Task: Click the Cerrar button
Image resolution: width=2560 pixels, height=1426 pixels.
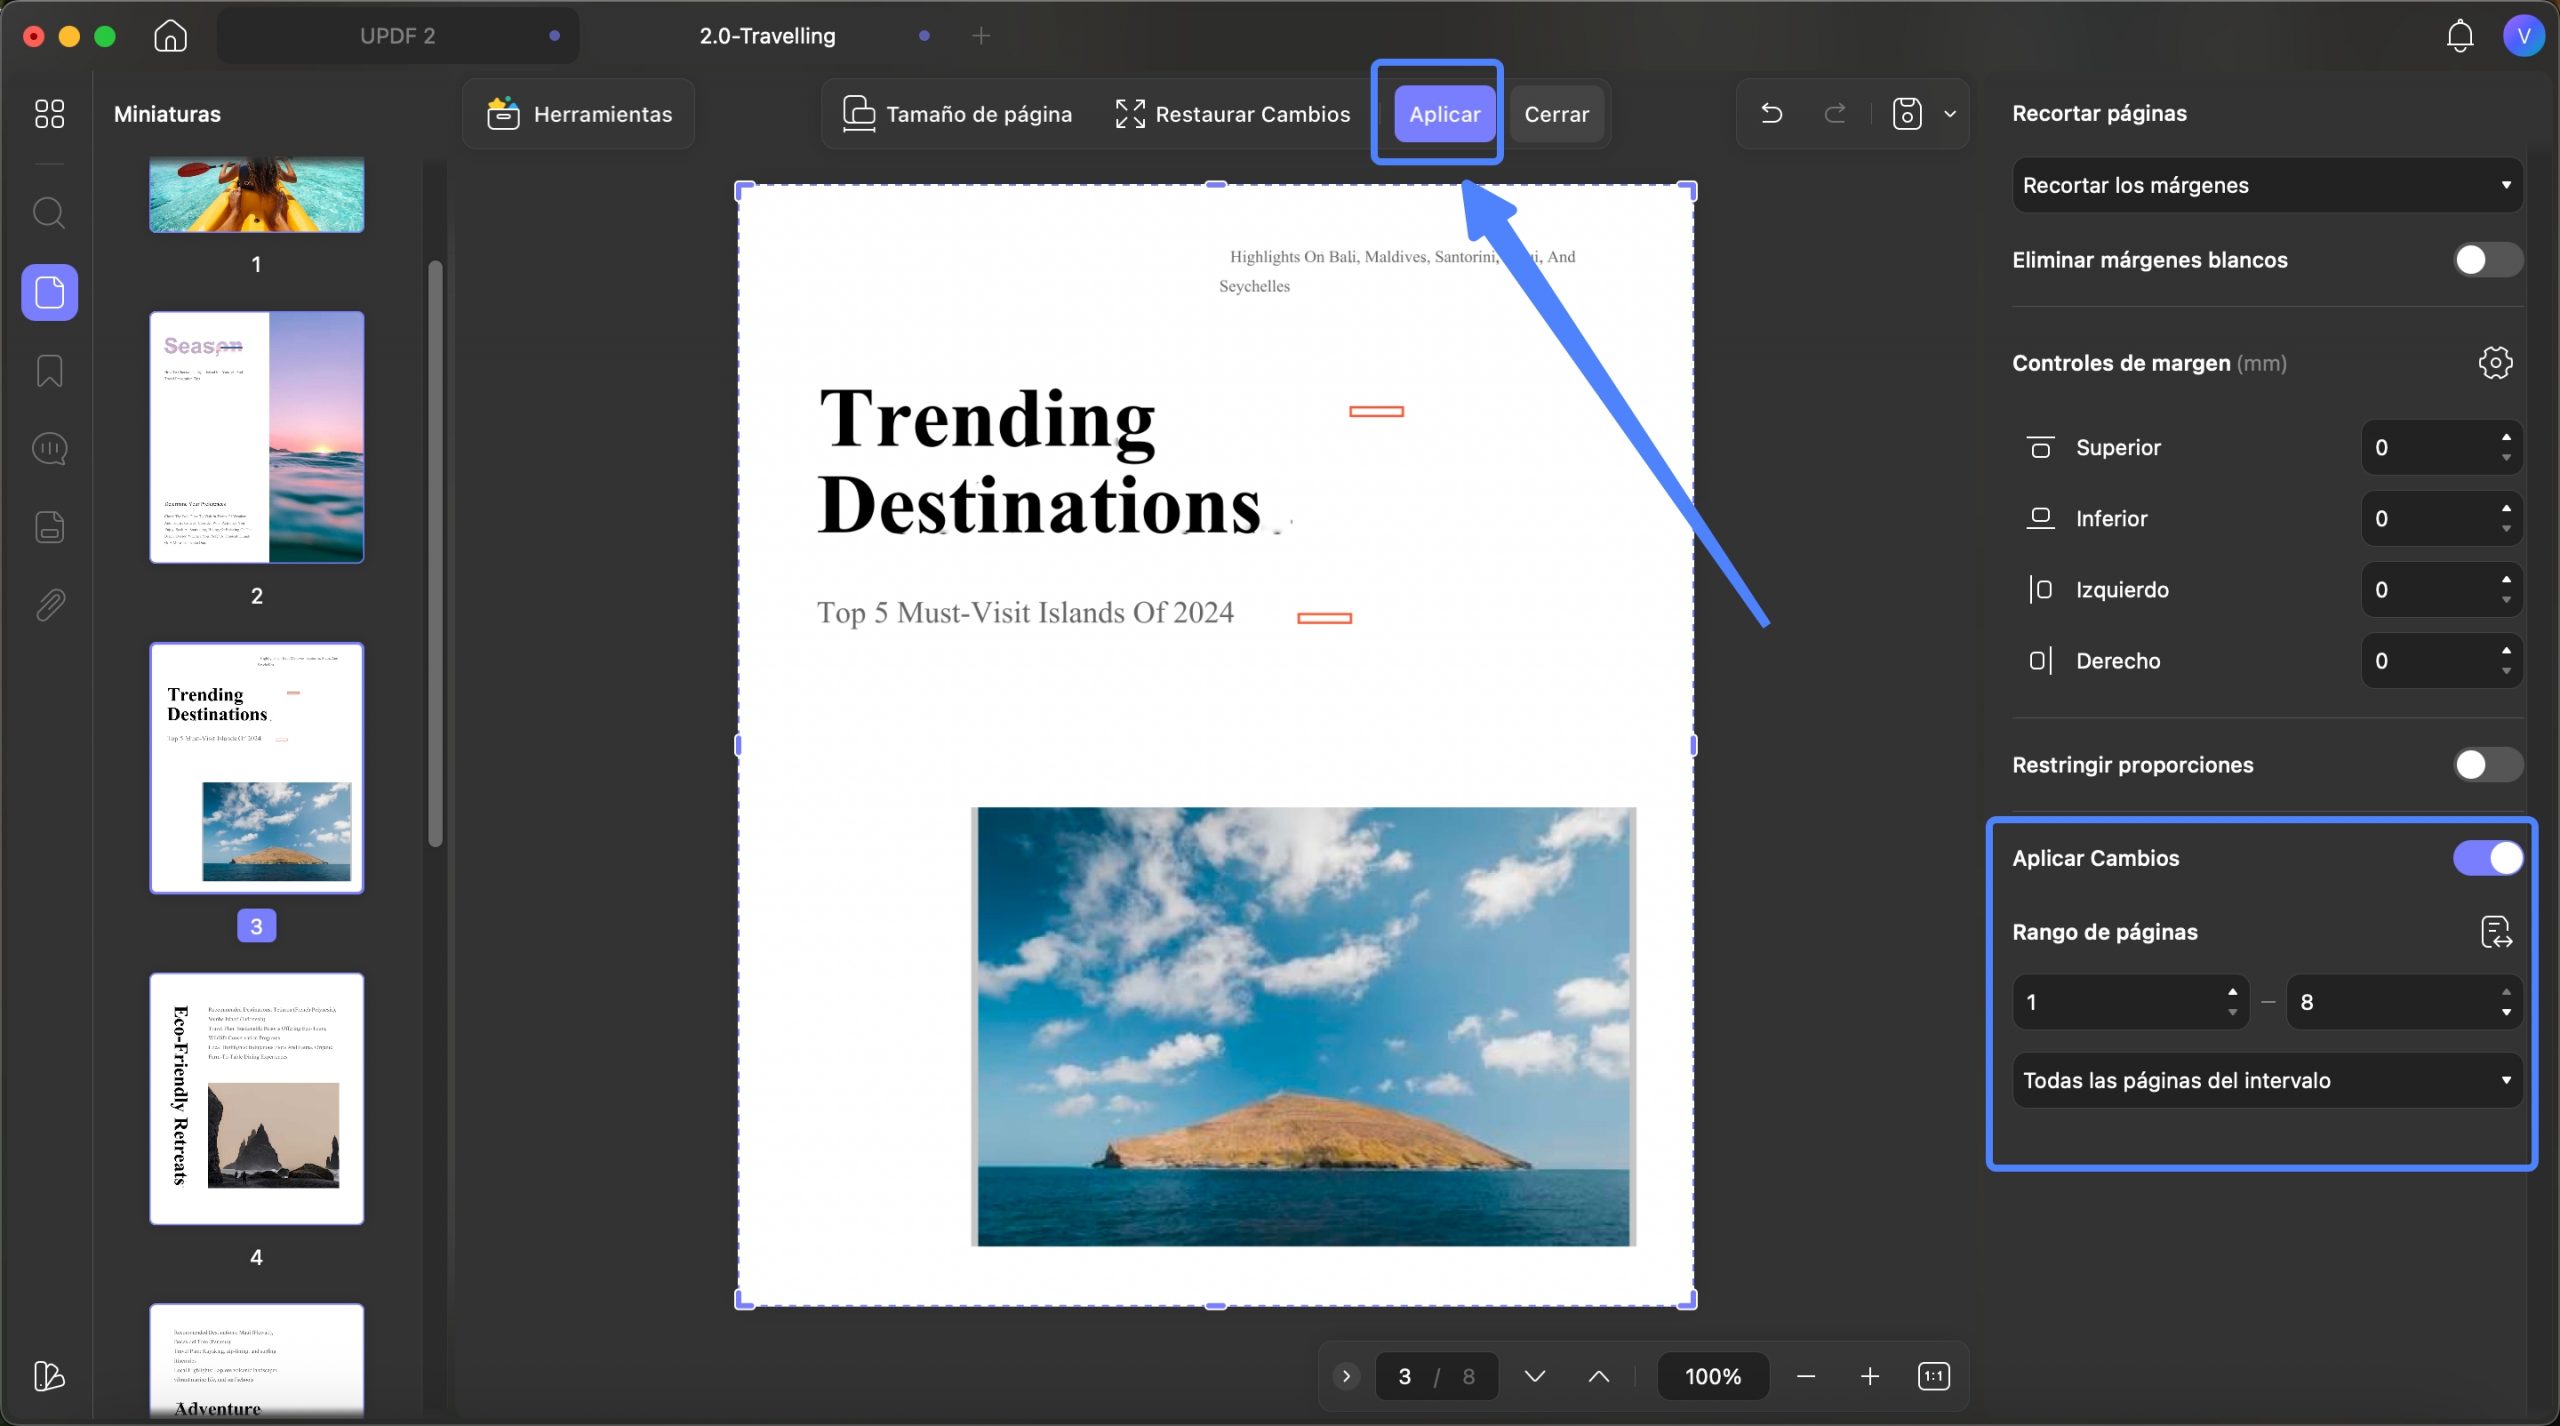Action: point(1556,114)
